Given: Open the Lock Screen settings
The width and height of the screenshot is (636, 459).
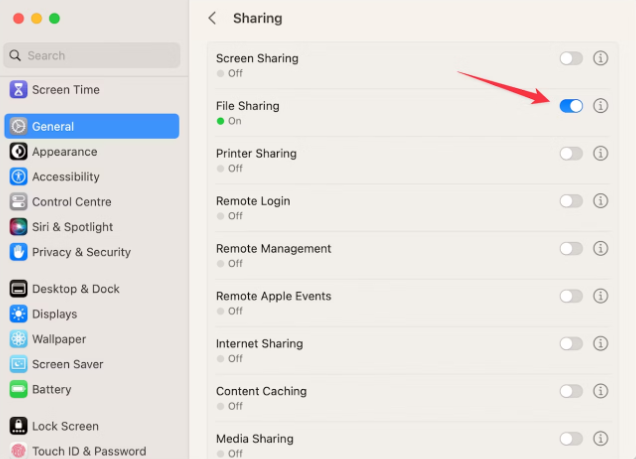Looking at the screenshot, I should click(92, 426).
